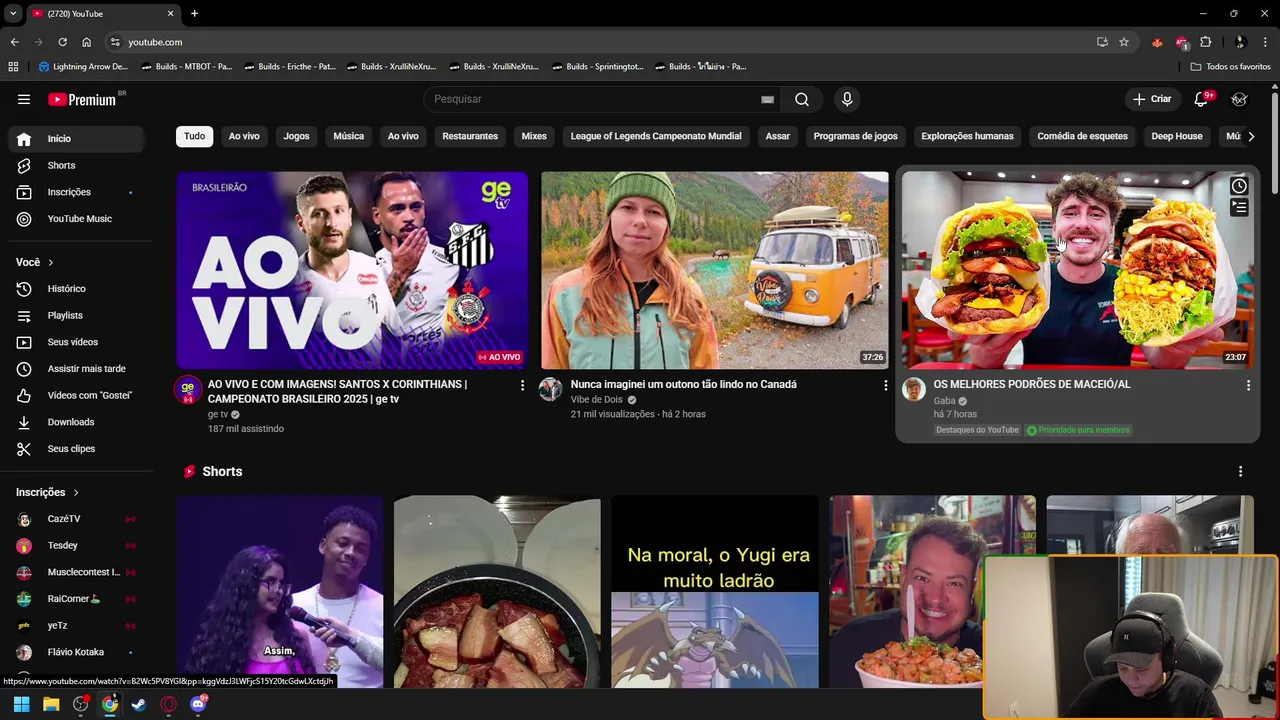
Task: Open the Tesdey subscription
Action: click(76, 546)
